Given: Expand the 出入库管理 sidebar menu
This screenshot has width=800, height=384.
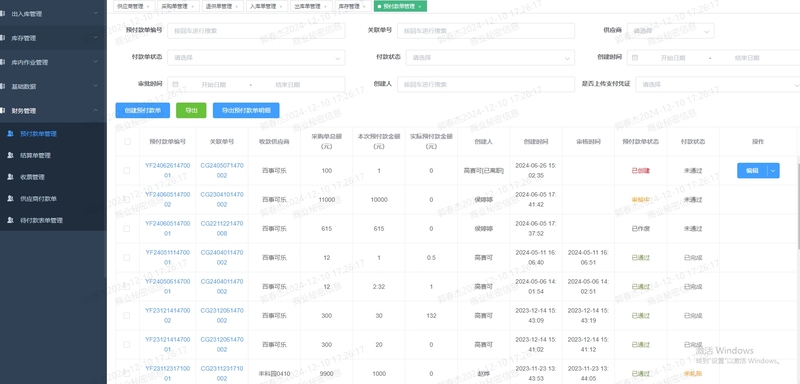Looking at the screenshot, I should click(53, 14).
